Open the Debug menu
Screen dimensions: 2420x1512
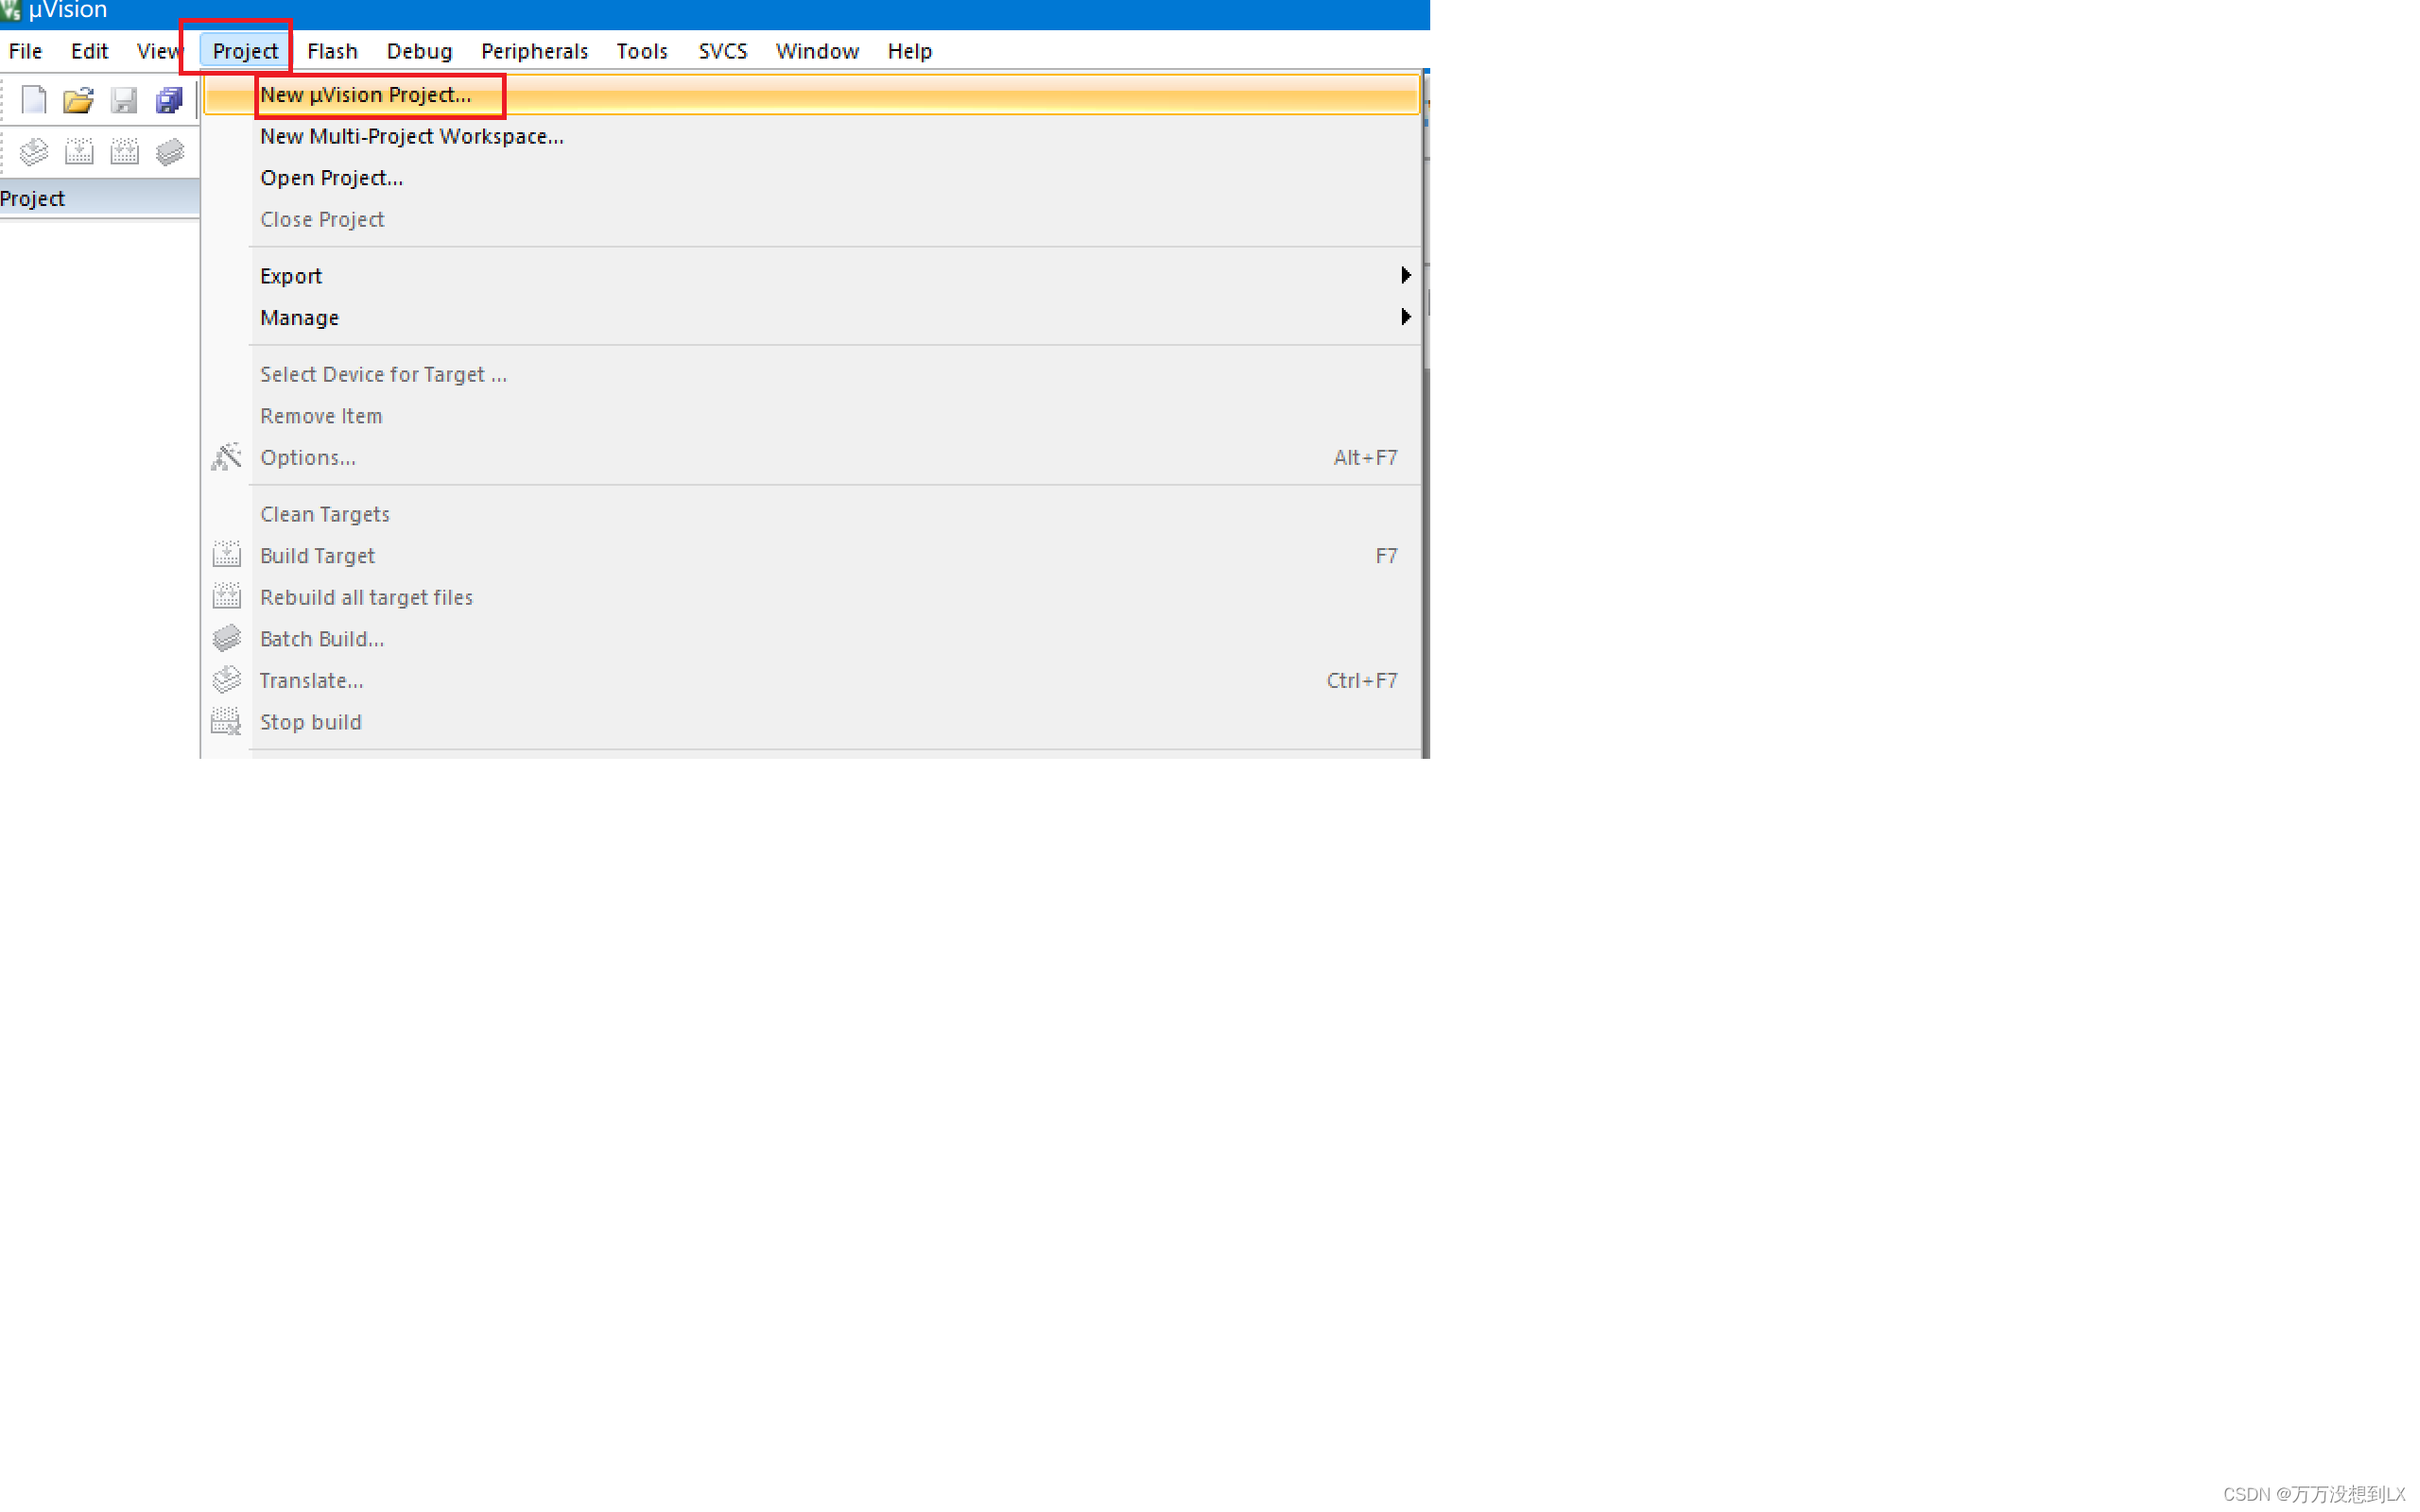pos(419,51)
